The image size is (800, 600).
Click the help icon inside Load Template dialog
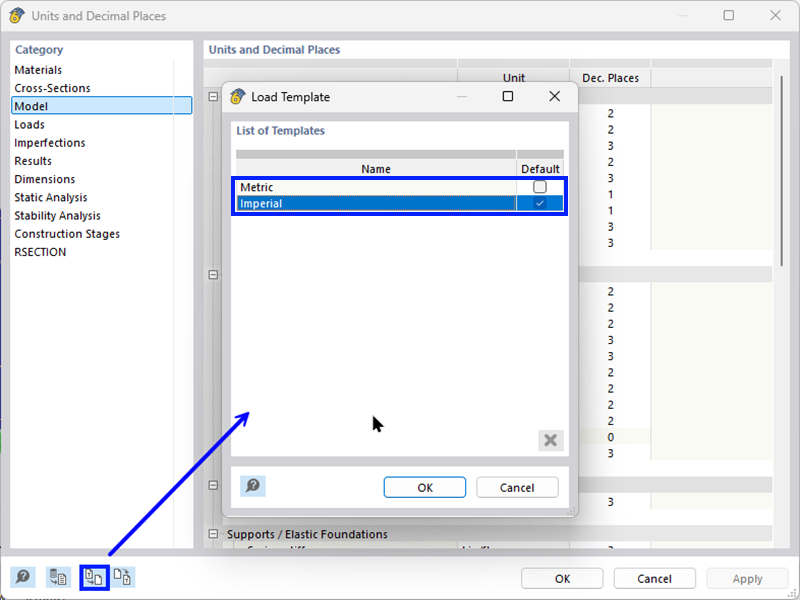(x=253, y=486)
